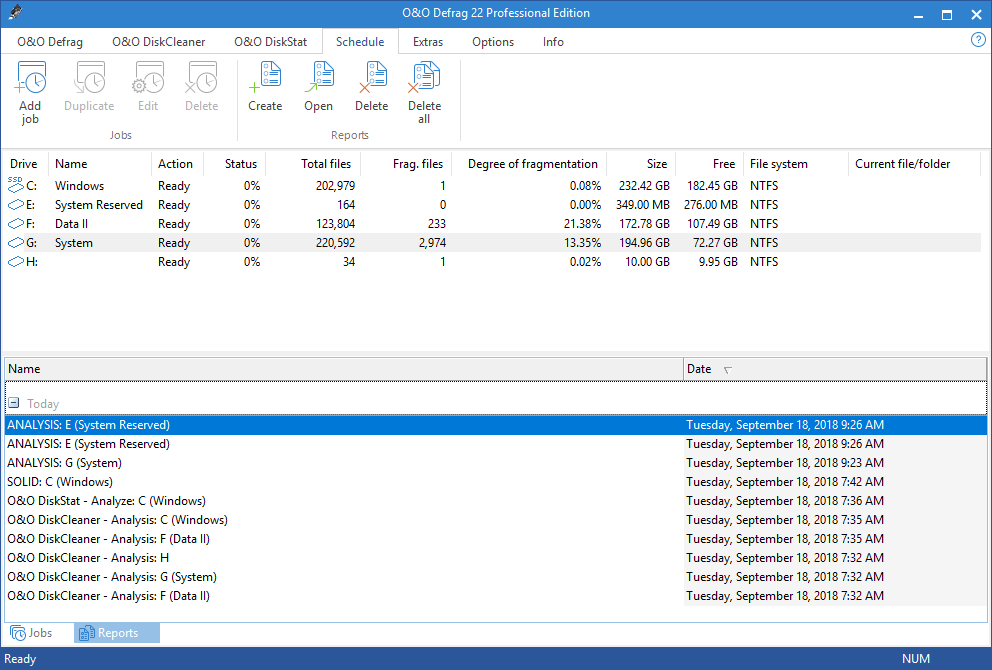This screenshot has width=992, height=670.
Task: Select O&O DiskStat - Analyze: C (Windows) report
Action: coord(496,501)
